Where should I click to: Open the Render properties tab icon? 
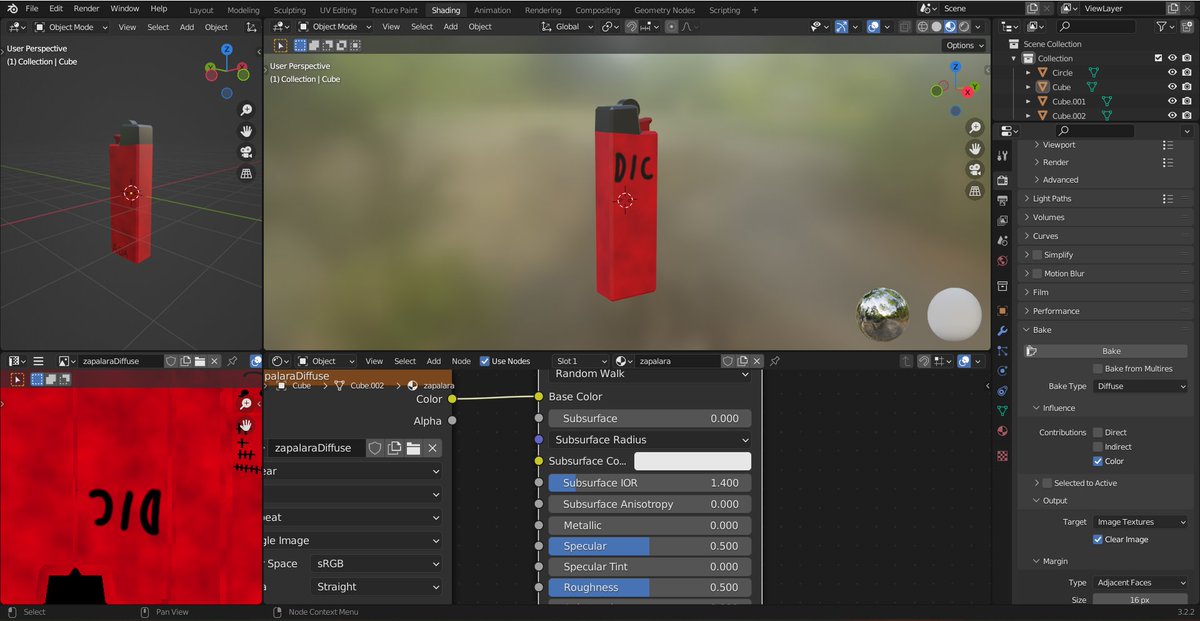(x=1002, y=180)
